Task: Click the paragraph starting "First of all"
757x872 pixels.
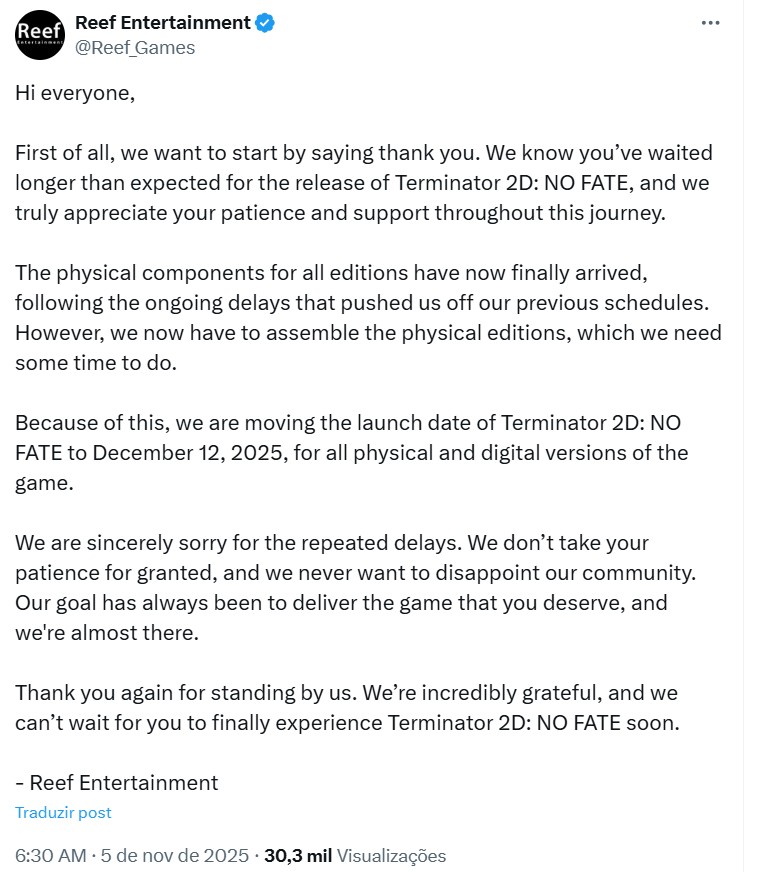Action: coord(365,183)
